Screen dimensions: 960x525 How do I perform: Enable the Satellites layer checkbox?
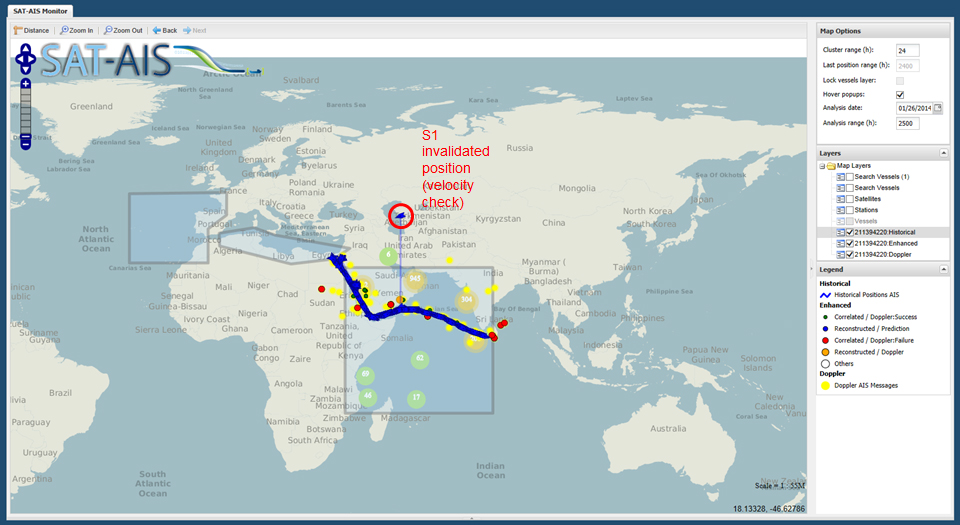click(x=850, y=199)
